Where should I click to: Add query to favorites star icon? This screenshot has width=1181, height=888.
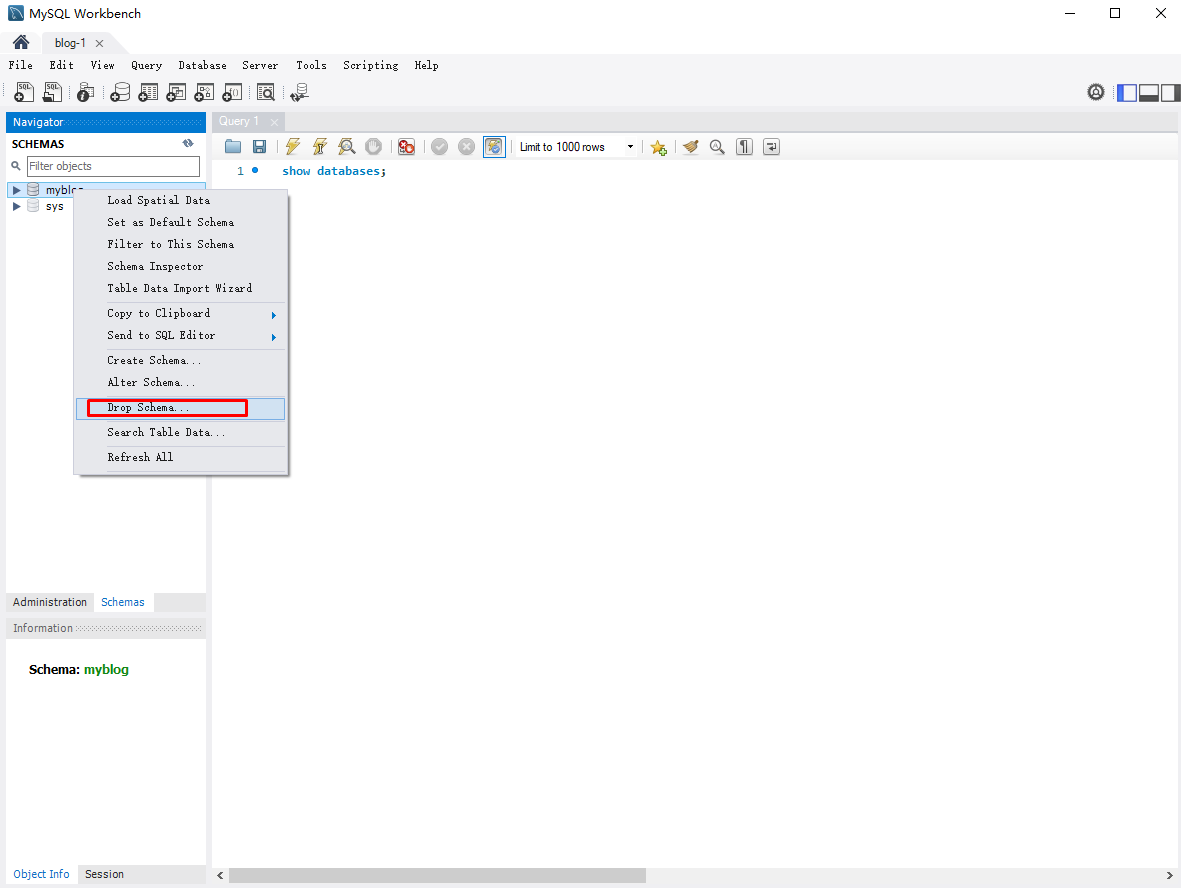[x=658, y=147]
